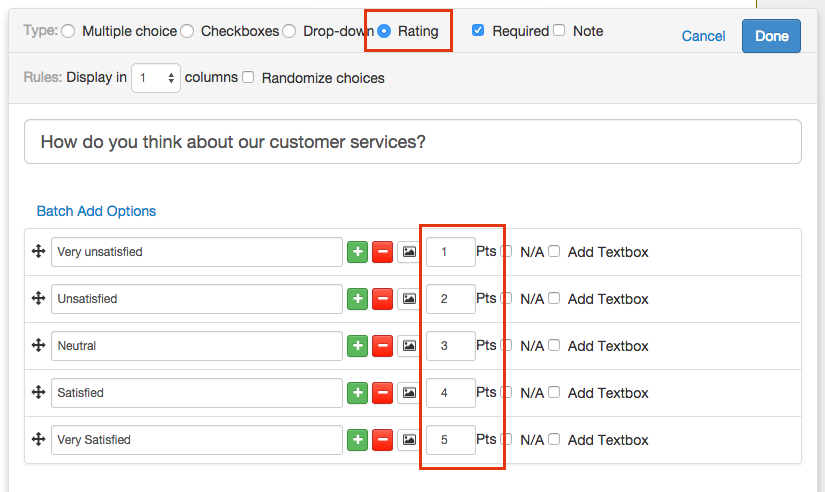Click red minus icon beside Neutral

click(382, 346)
